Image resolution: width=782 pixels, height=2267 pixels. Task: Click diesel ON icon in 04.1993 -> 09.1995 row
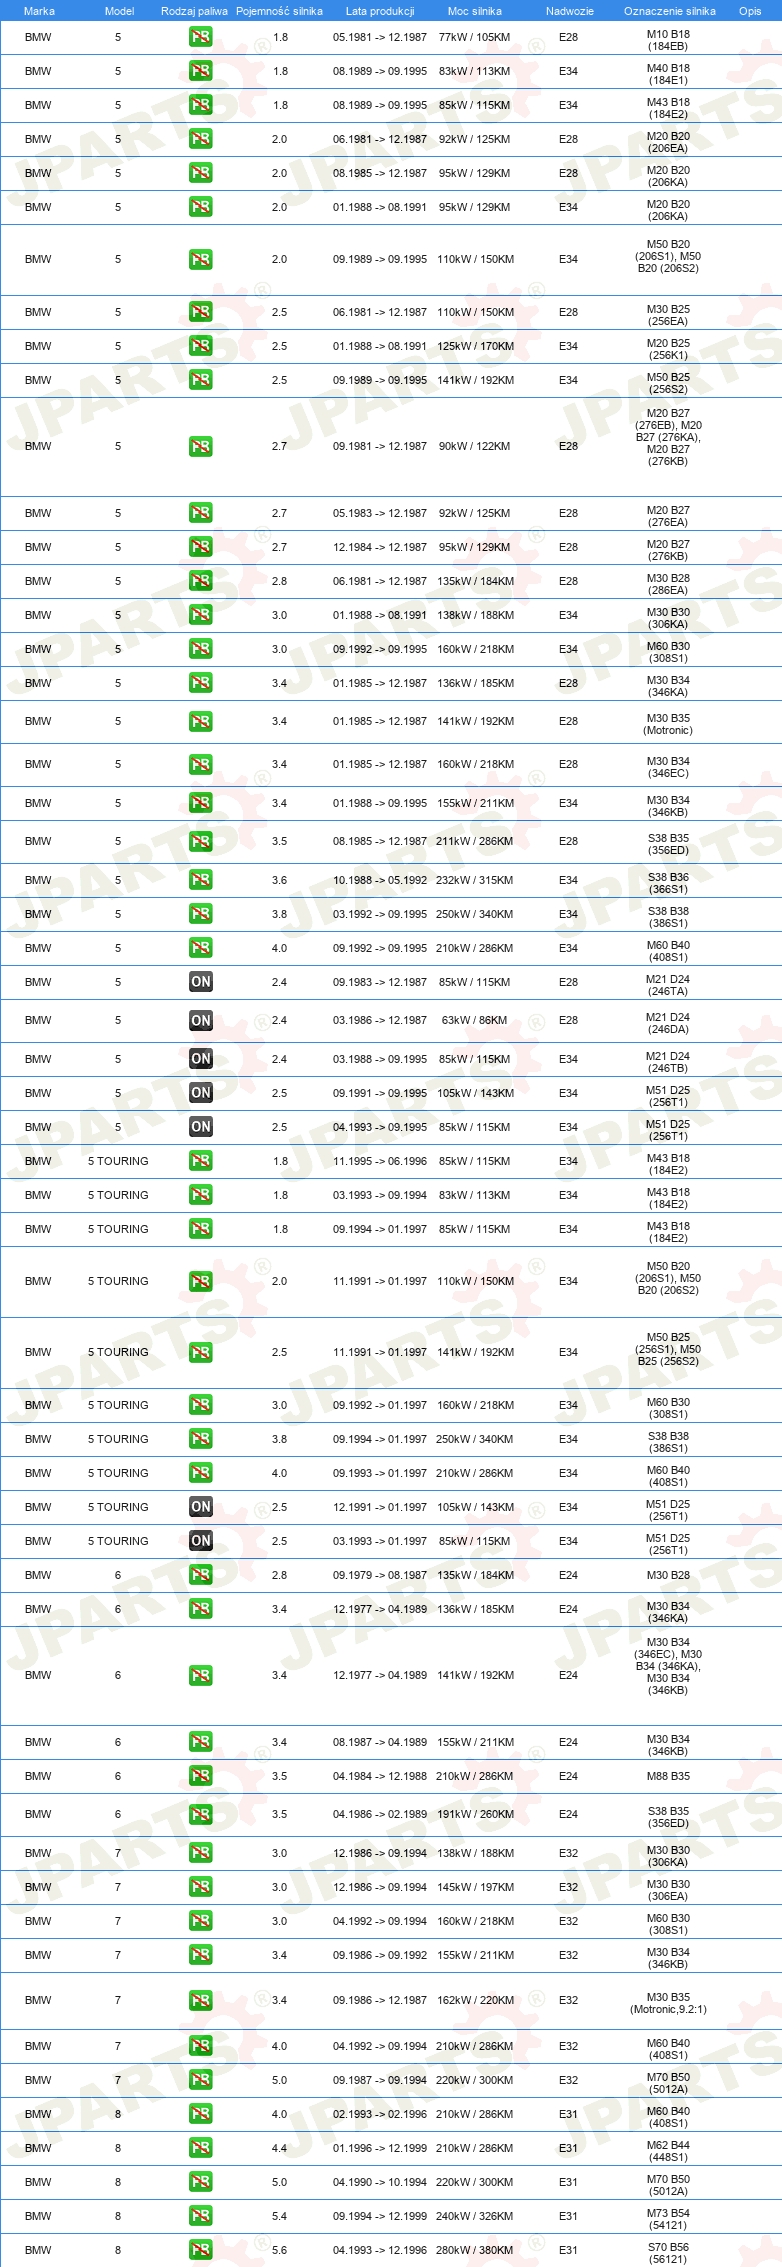click(200, 1127)
